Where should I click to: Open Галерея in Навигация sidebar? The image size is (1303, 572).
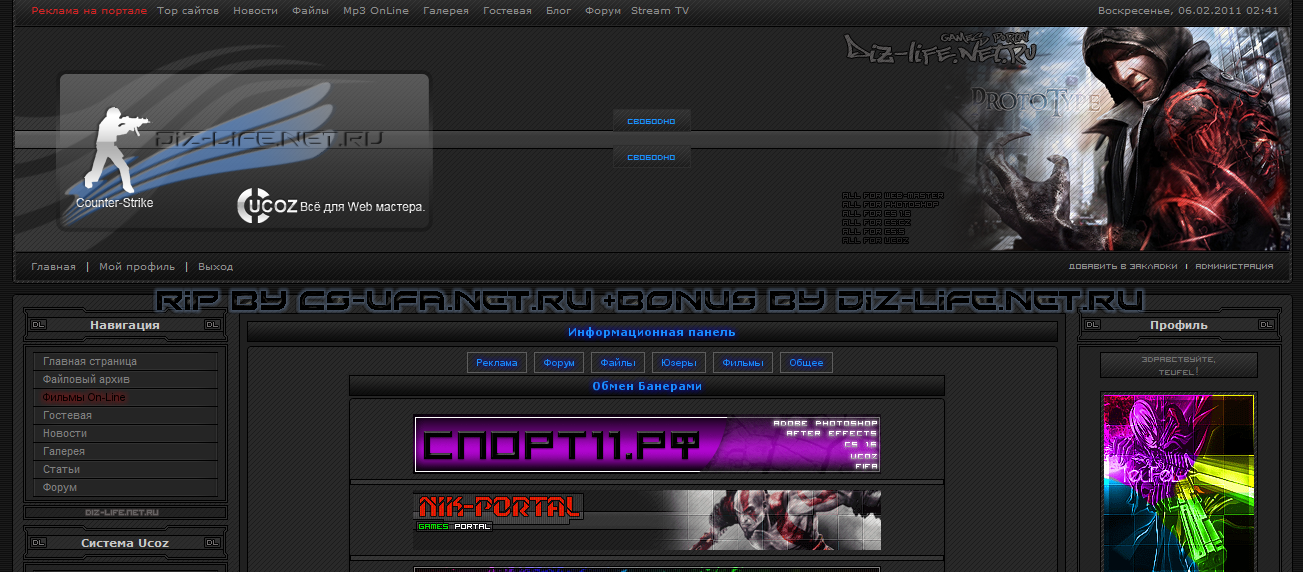126,451
